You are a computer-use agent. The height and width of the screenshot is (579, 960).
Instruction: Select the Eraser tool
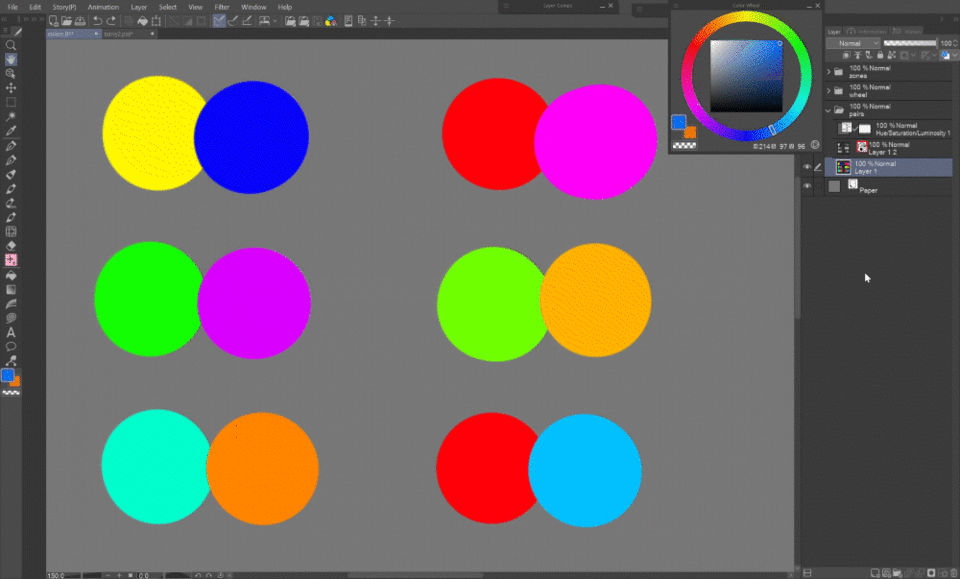click(11, 245)
